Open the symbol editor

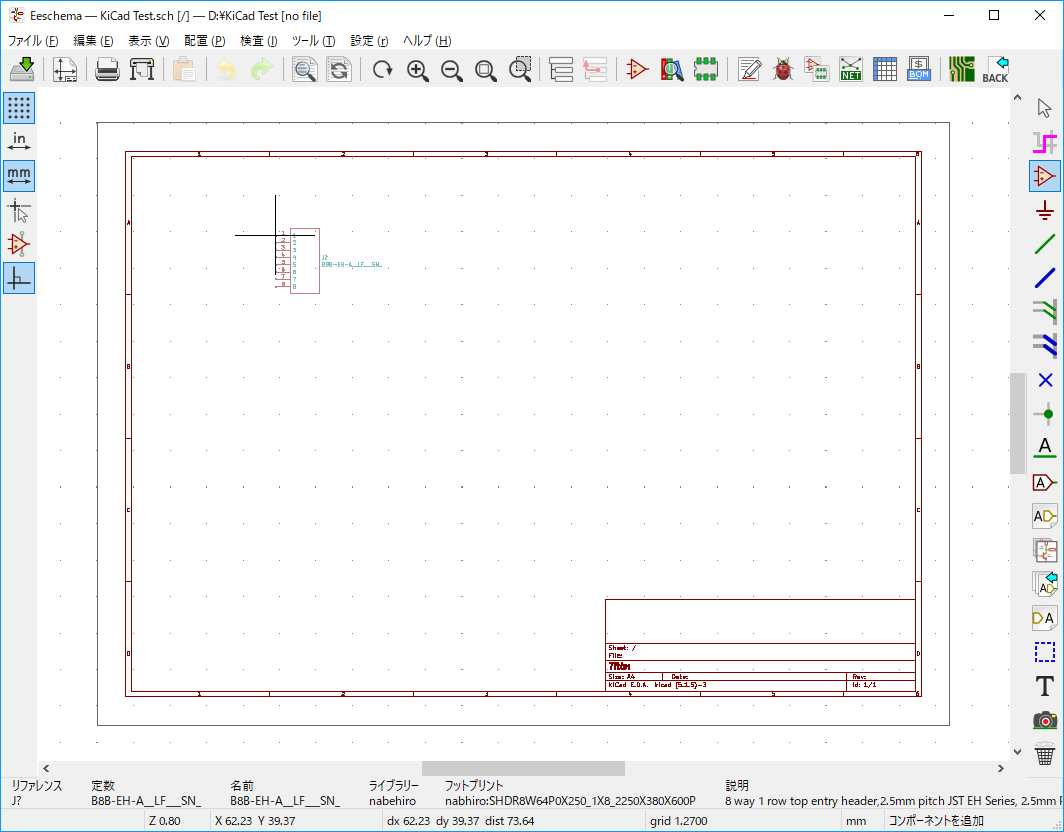point(637,69)
